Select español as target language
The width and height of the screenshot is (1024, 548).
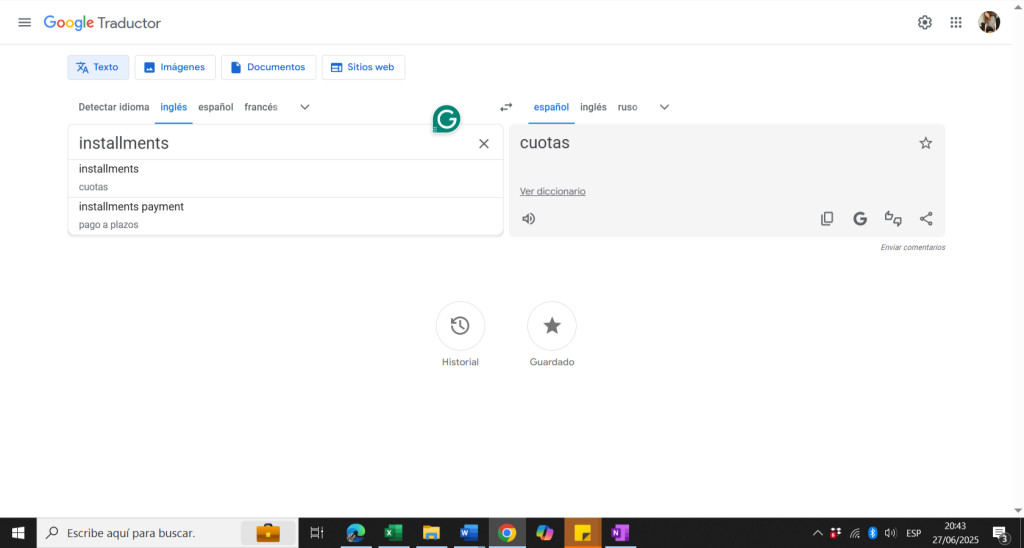551,107
